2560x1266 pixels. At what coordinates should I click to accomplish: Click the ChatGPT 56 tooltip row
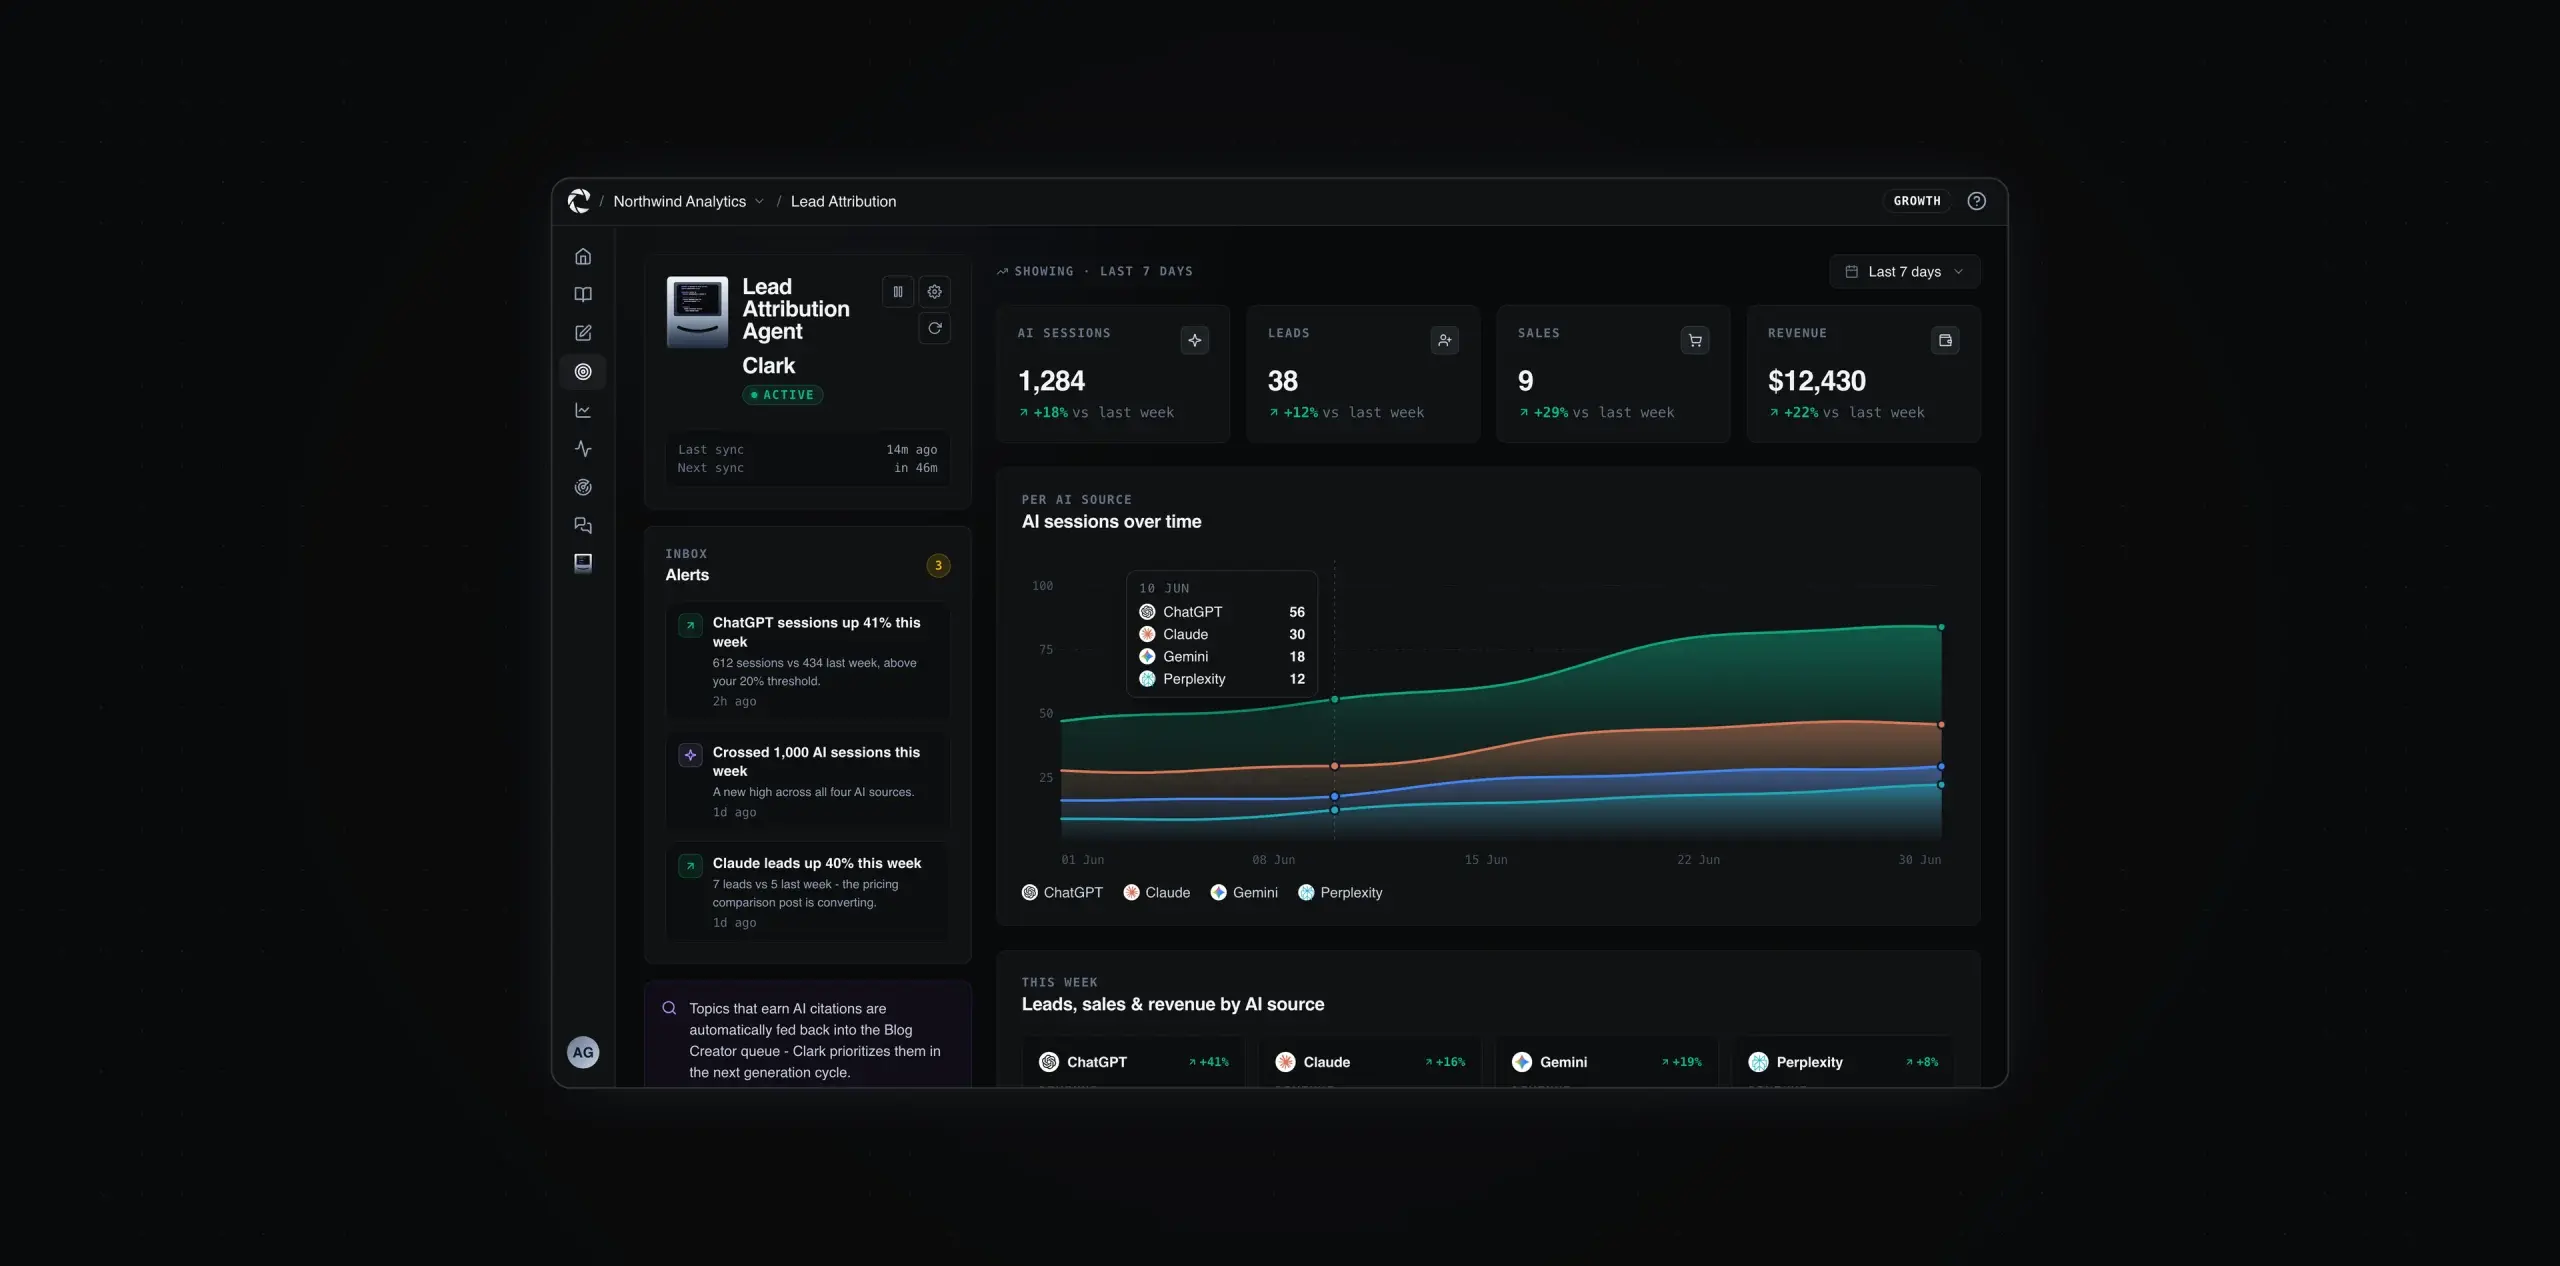pos(1222,612)
